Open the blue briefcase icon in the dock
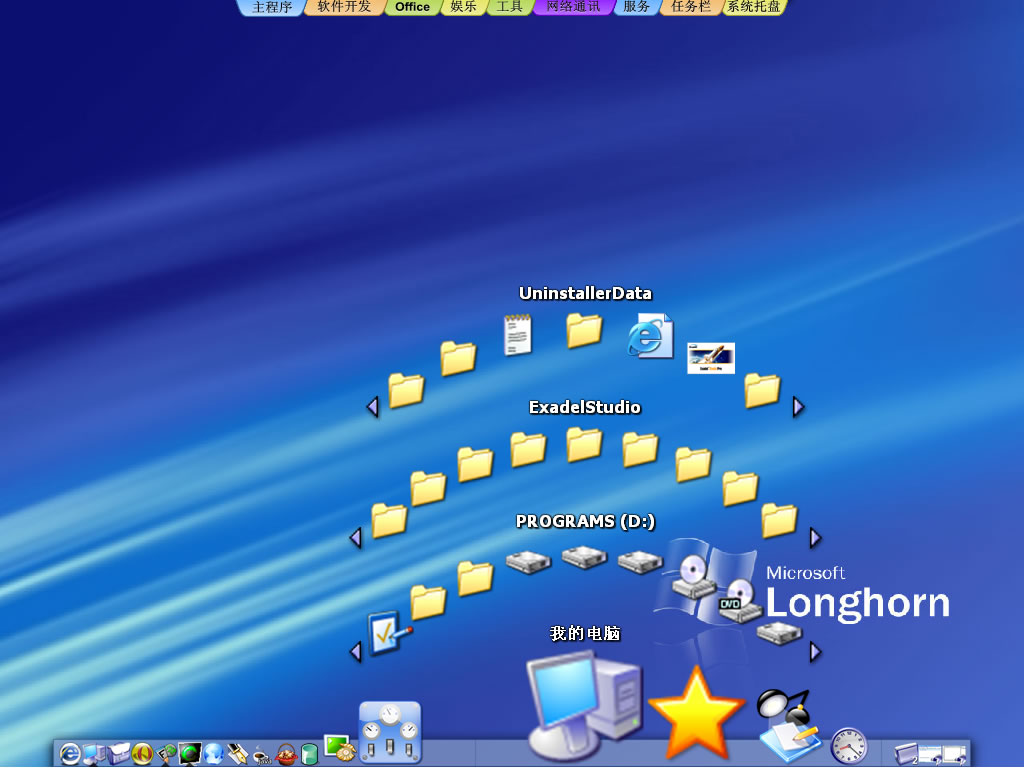Viewport: 1024px width, 768px height. click(118, 754)
